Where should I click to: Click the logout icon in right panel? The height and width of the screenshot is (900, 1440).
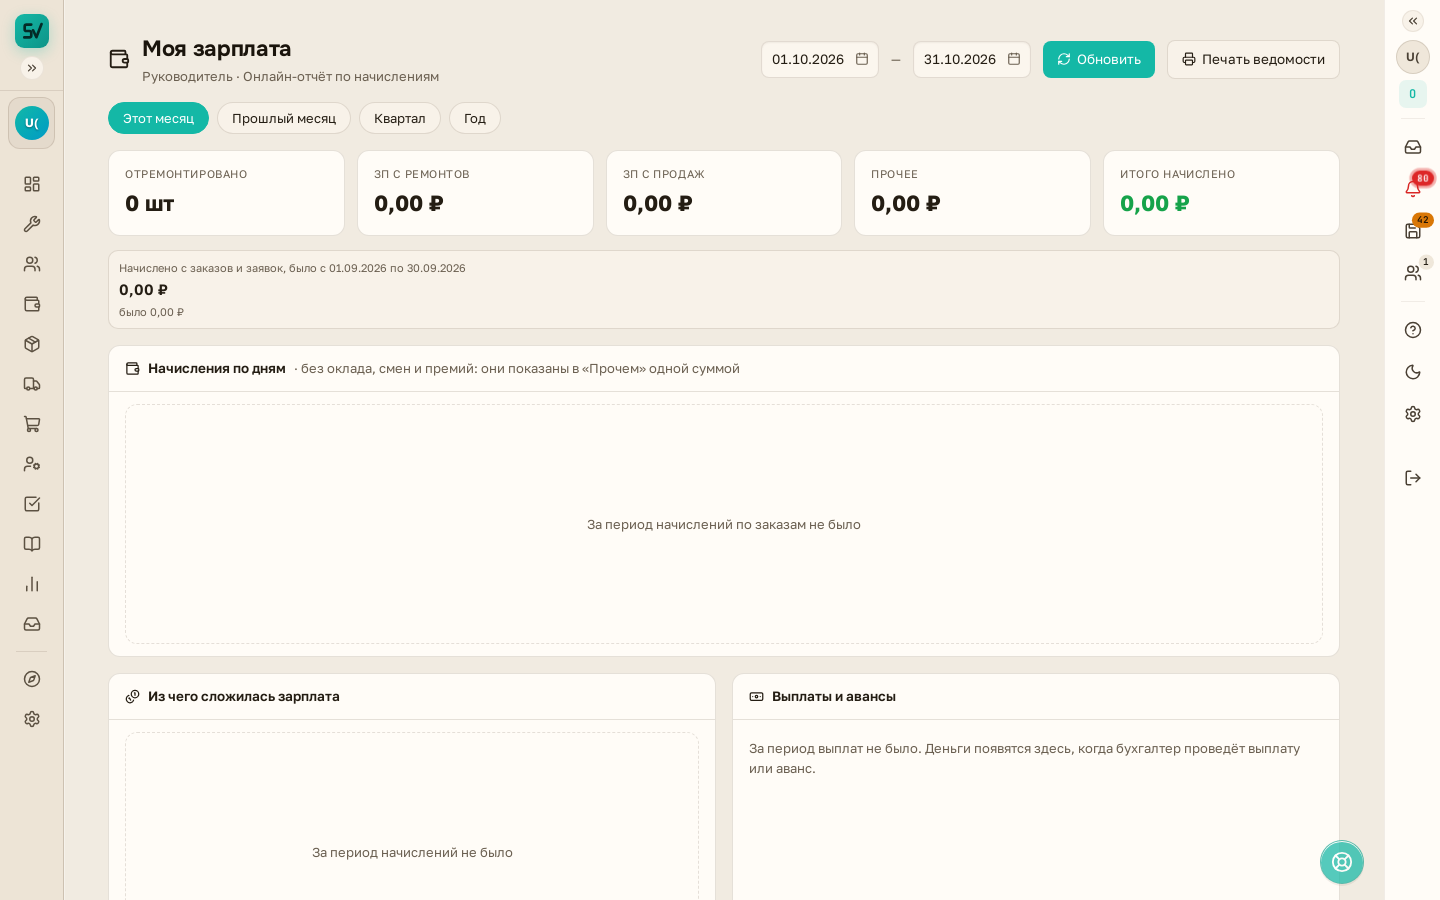tap(1413, 478)
